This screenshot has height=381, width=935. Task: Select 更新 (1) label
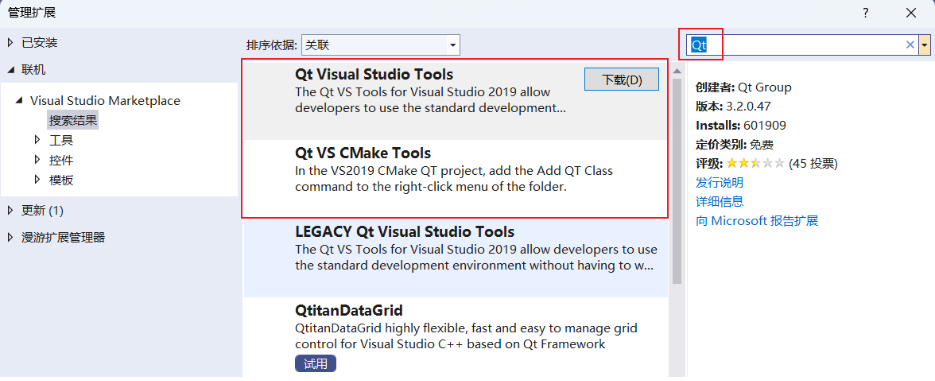pyautogui.click(x=42, y=210)
